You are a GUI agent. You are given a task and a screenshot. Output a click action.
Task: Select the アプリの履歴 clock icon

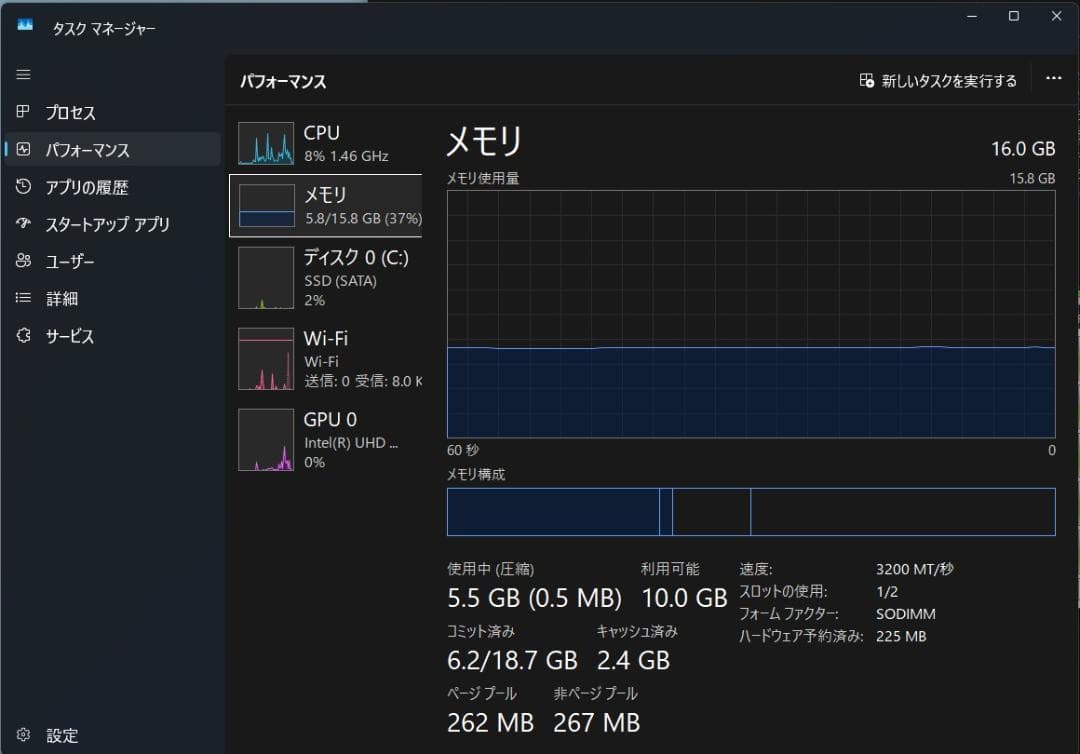tap(24, 186)
